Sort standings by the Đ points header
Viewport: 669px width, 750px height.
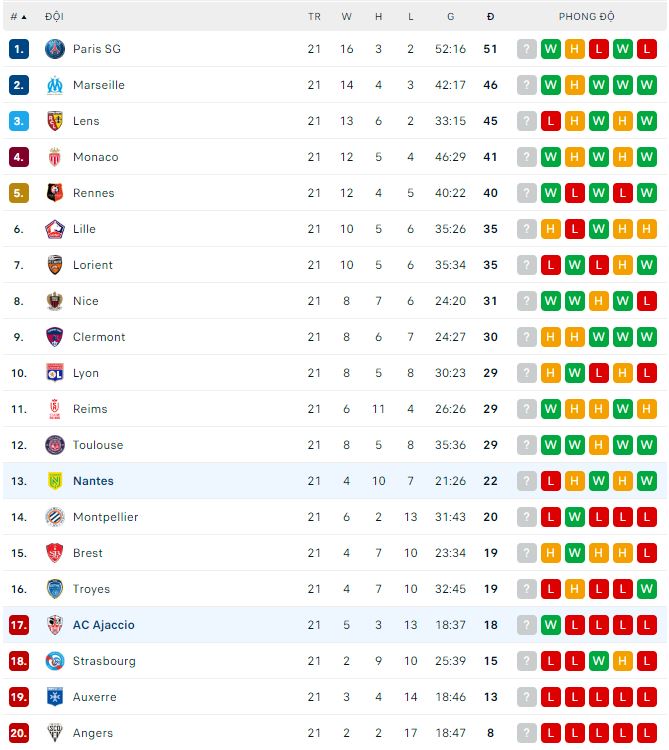(x=490, y=17)
